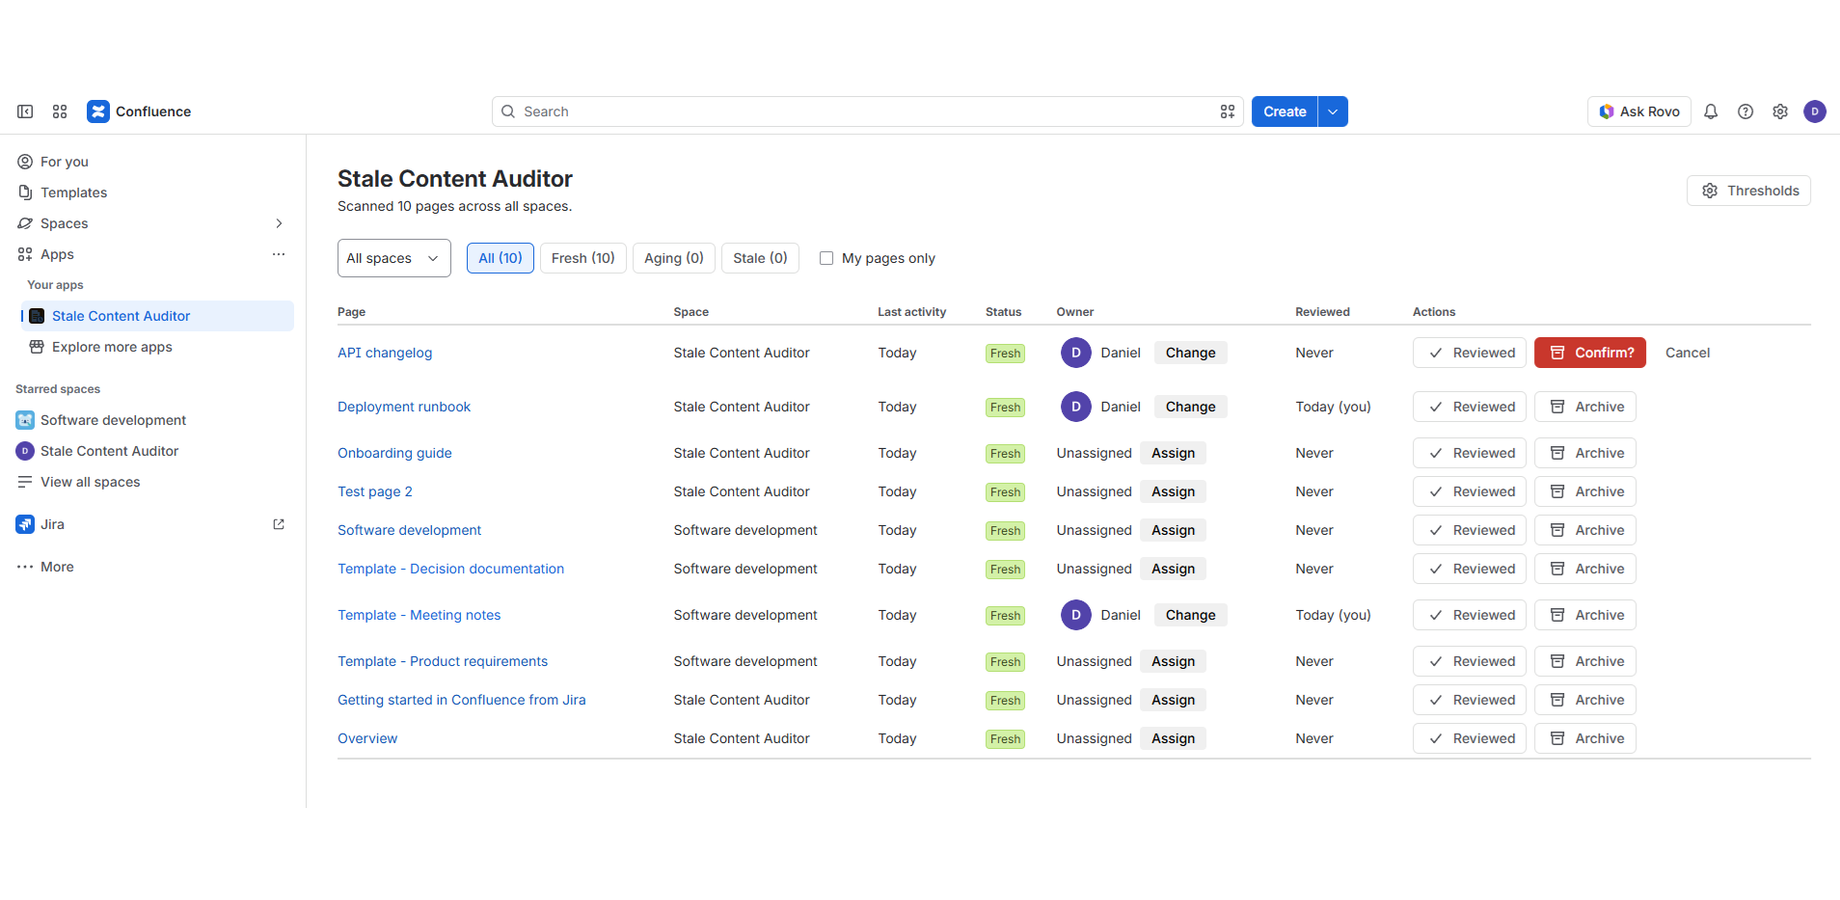Expand the Spaces chevron in sidebar
1840x900 pixels.
point(279,223)
